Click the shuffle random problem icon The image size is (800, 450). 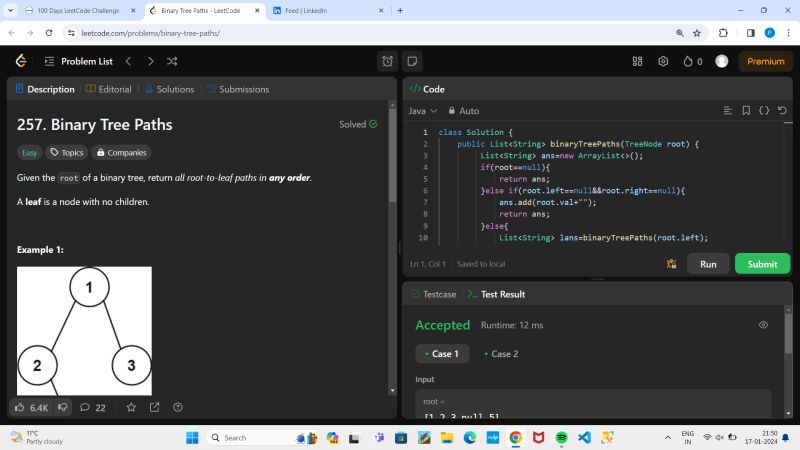tap(172, 61)
